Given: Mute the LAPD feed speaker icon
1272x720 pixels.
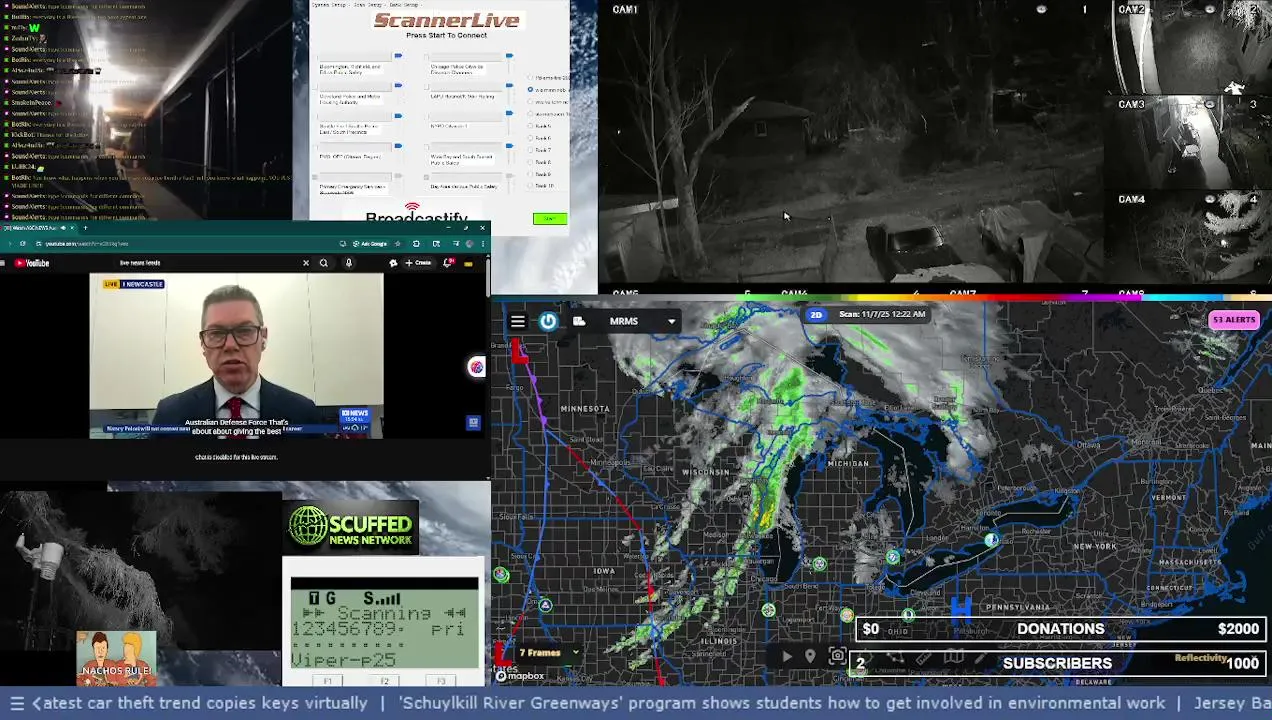Looking at the screenshot, I should [x=509, y=85].
